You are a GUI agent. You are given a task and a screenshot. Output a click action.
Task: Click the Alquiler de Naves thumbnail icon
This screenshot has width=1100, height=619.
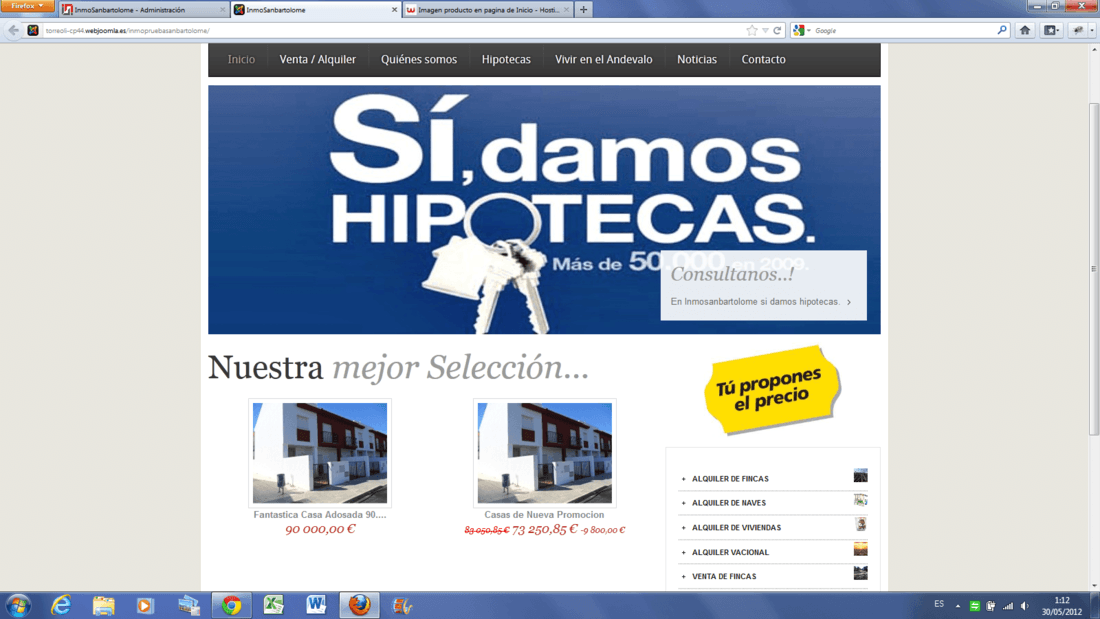[x=861, y=500]
